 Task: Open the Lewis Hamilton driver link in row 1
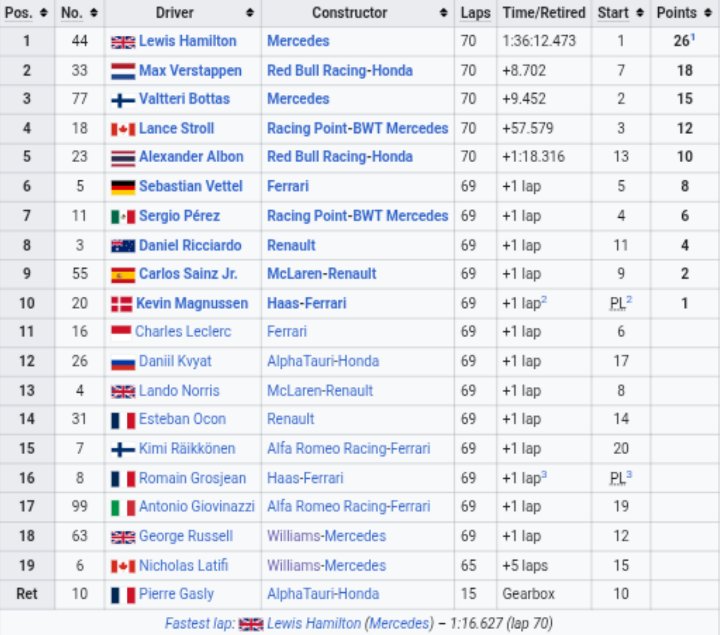[187, 41]
